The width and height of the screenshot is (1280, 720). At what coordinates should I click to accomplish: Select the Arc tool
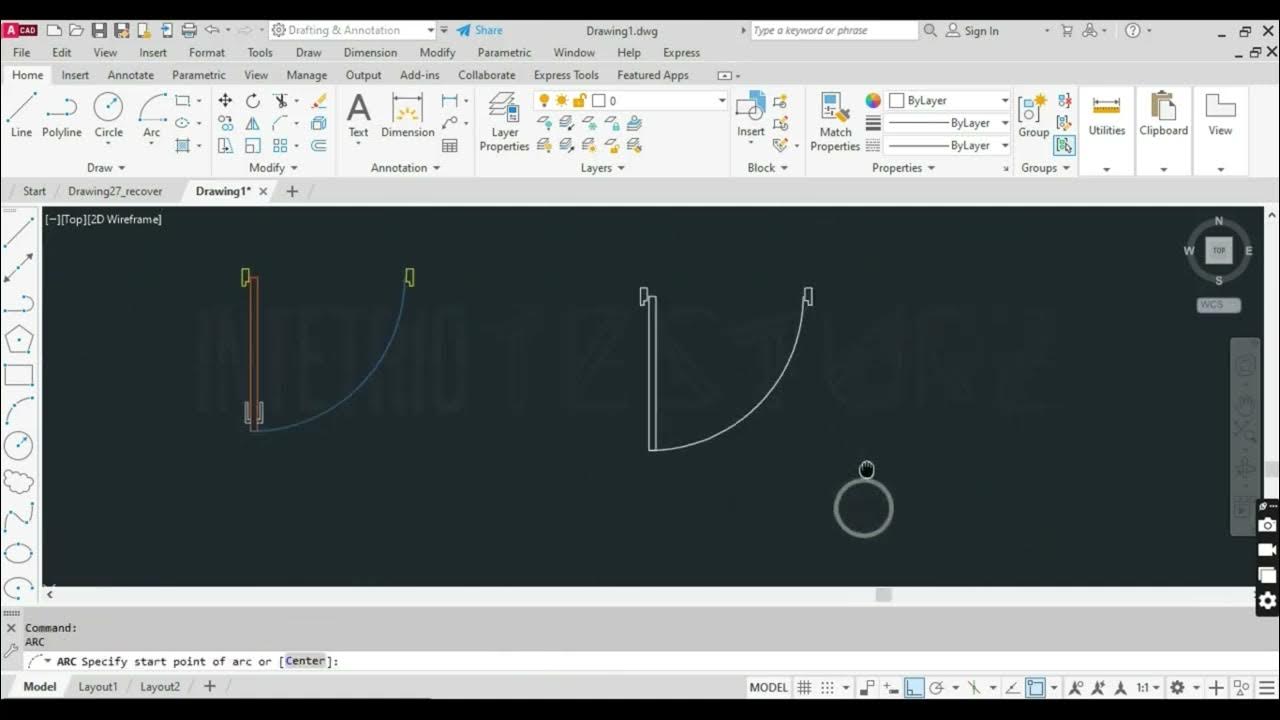tap(151, 110)
